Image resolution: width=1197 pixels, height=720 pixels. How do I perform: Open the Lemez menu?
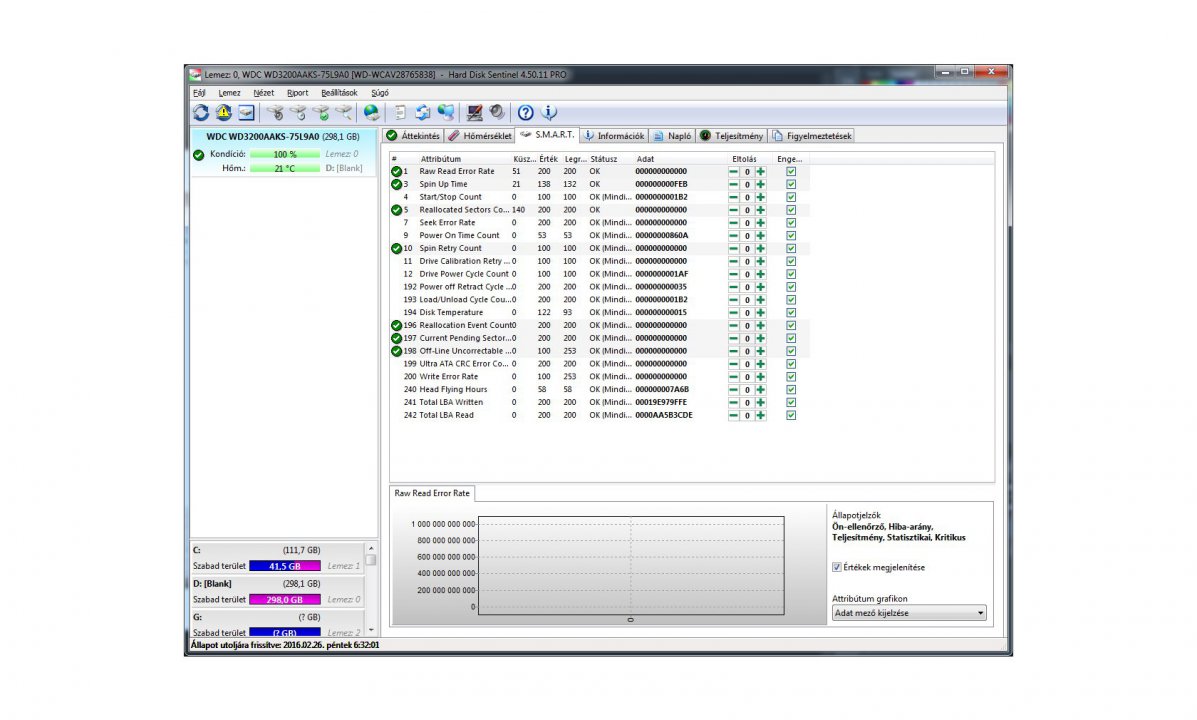click(229, 93)
